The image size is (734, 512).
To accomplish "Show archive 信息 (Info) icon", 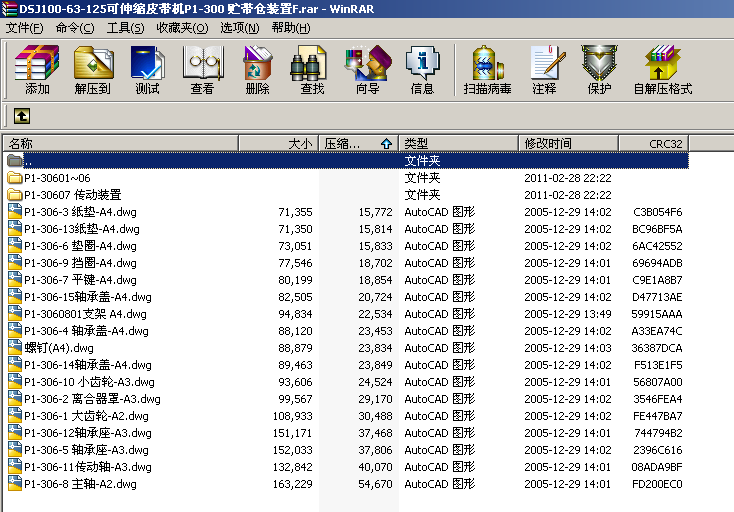I will coord(422,69).
